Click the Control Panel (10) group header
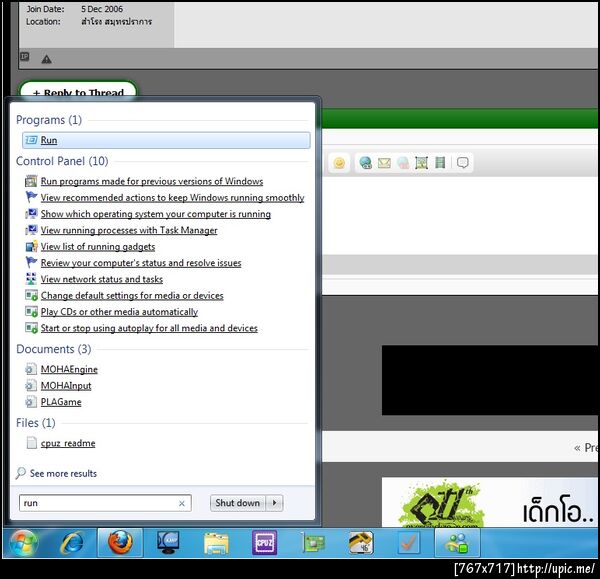 click(x=62, y=161)
